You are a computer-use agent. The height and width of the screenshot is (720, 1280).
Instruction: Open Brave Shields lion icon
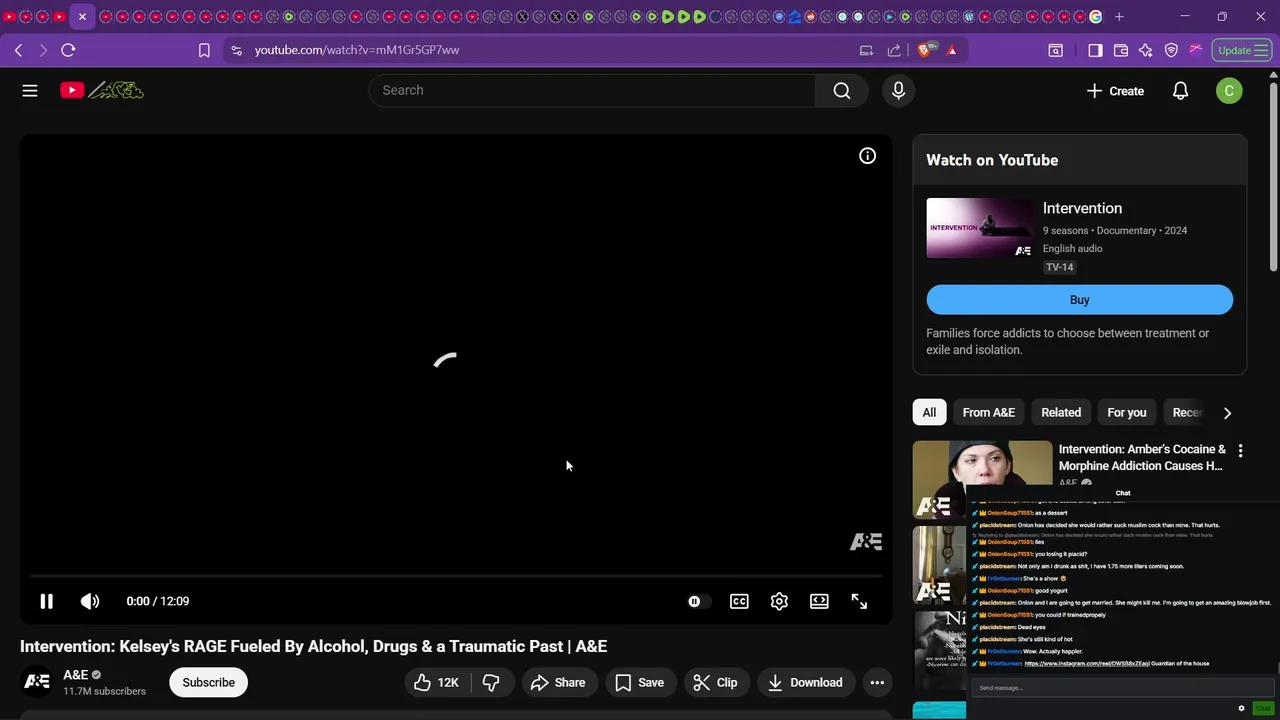coord(927,50)
